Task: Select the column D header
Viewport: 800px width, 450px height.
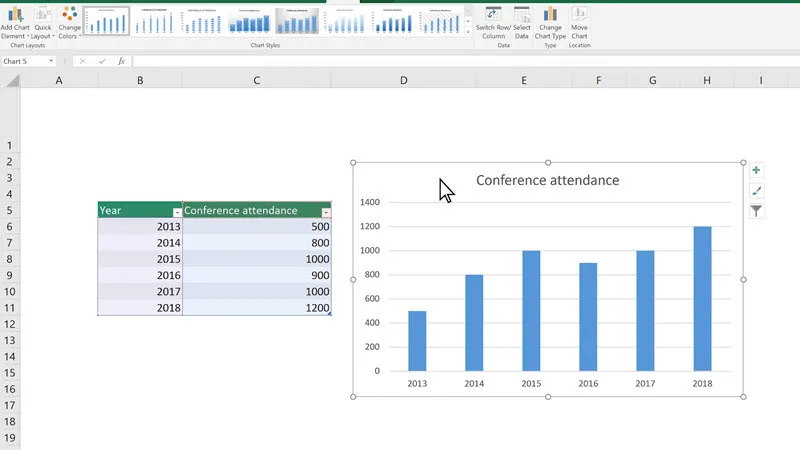Action: coord(403,80)
